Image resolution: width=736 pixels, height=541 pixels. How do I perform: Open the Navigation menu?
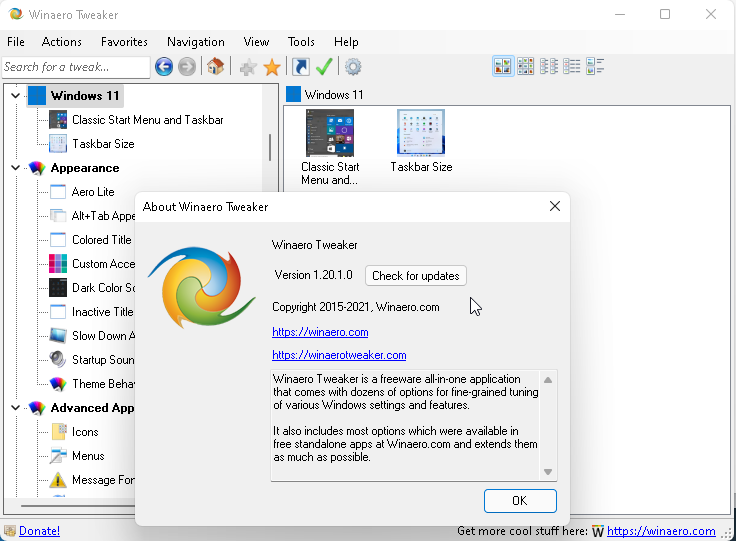point(196,42)
